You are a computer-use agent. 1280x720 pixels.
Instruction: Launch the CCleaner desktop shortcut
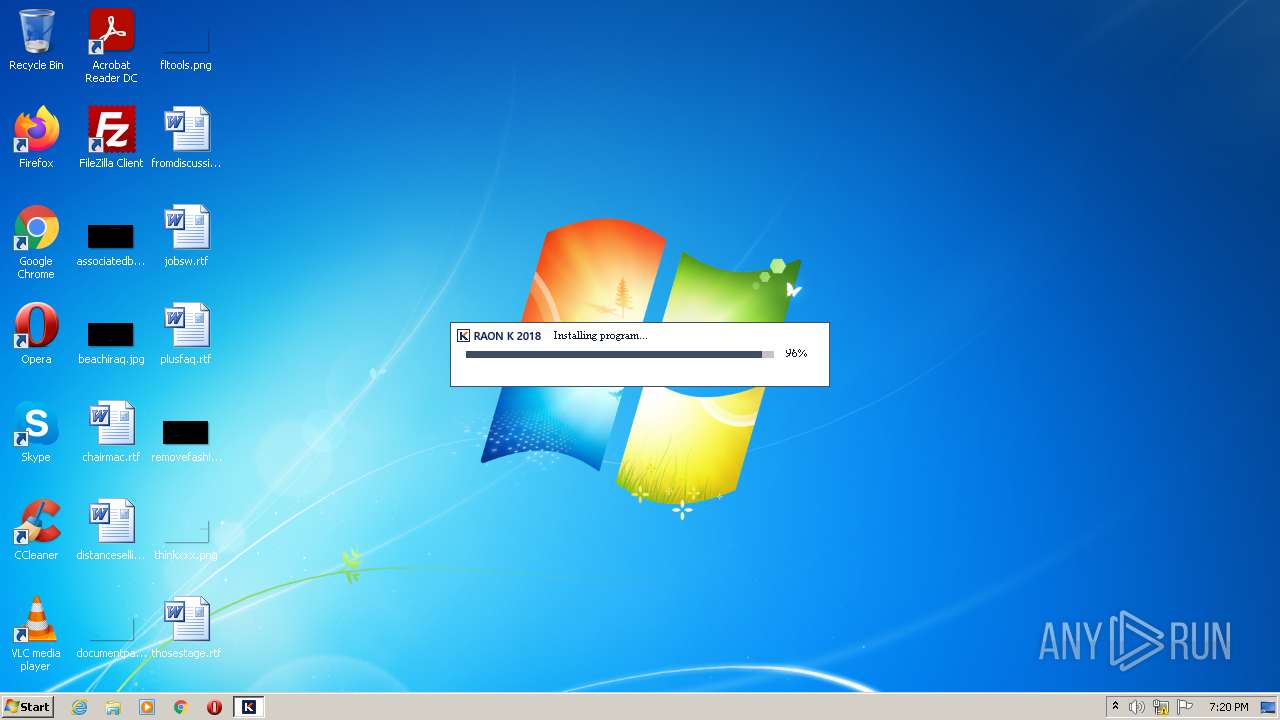pyautogui.click(x=36, y=530)
